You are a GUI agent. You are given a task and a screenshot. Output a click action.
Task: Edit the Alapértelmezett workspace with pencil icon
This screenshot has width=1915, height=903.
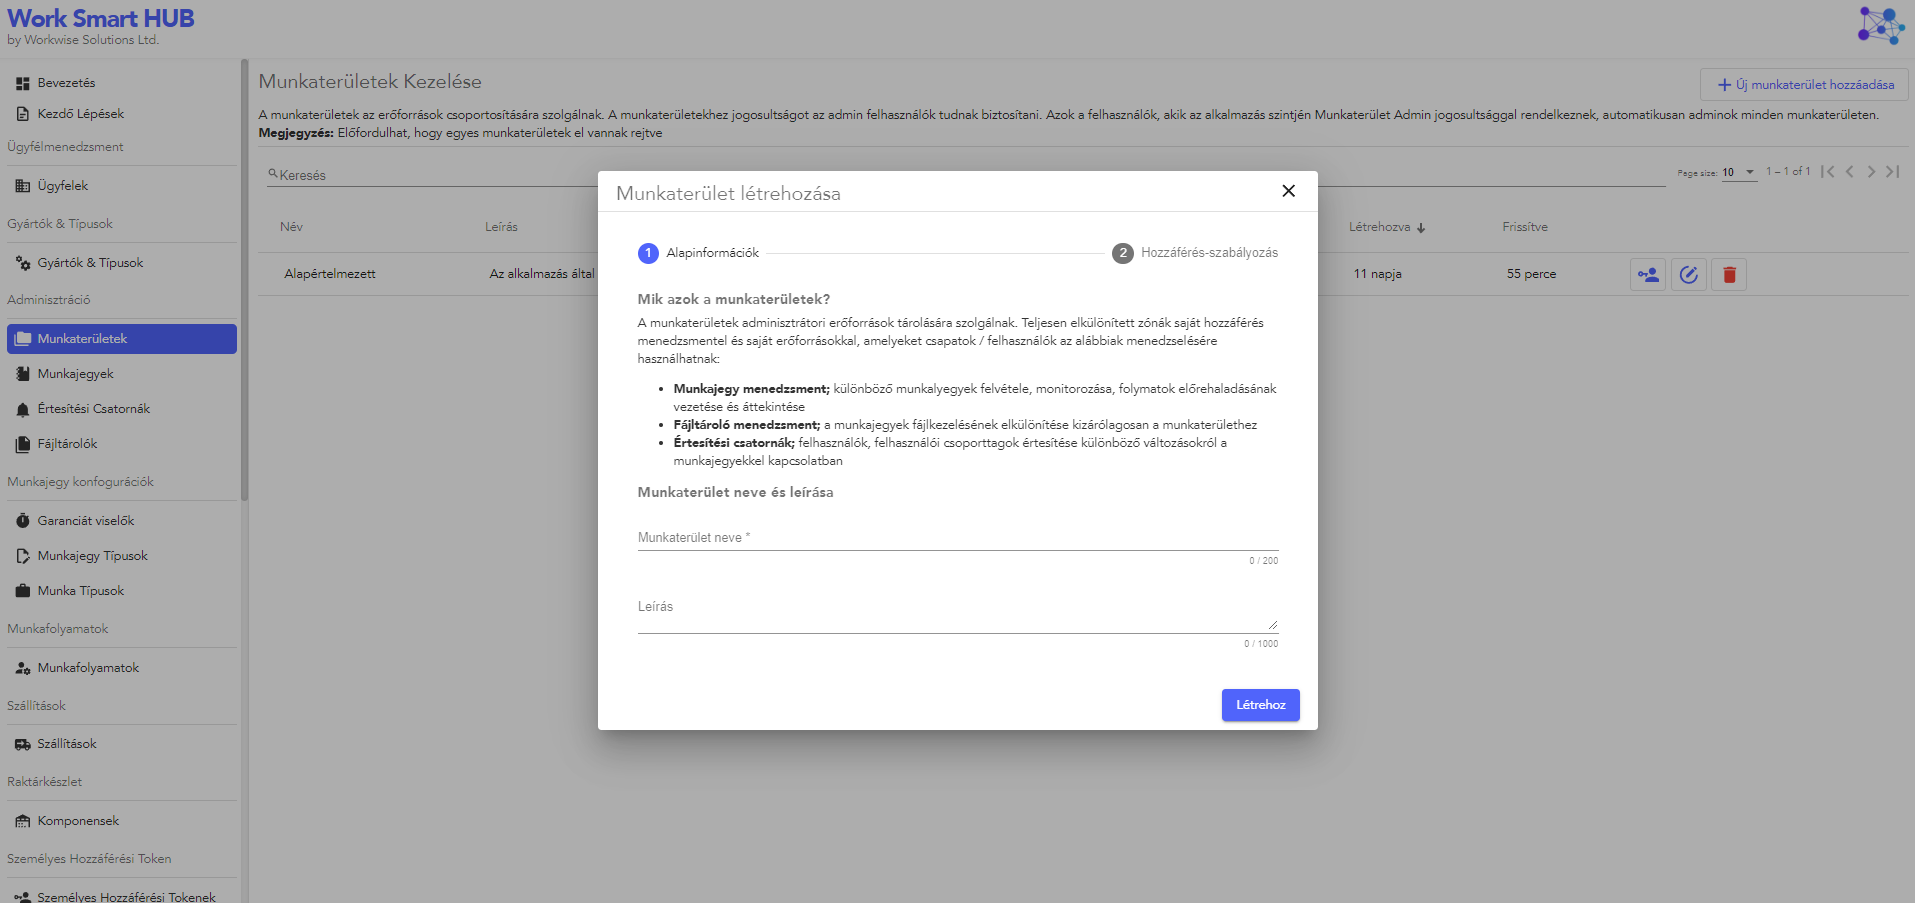pos(1689,274)
